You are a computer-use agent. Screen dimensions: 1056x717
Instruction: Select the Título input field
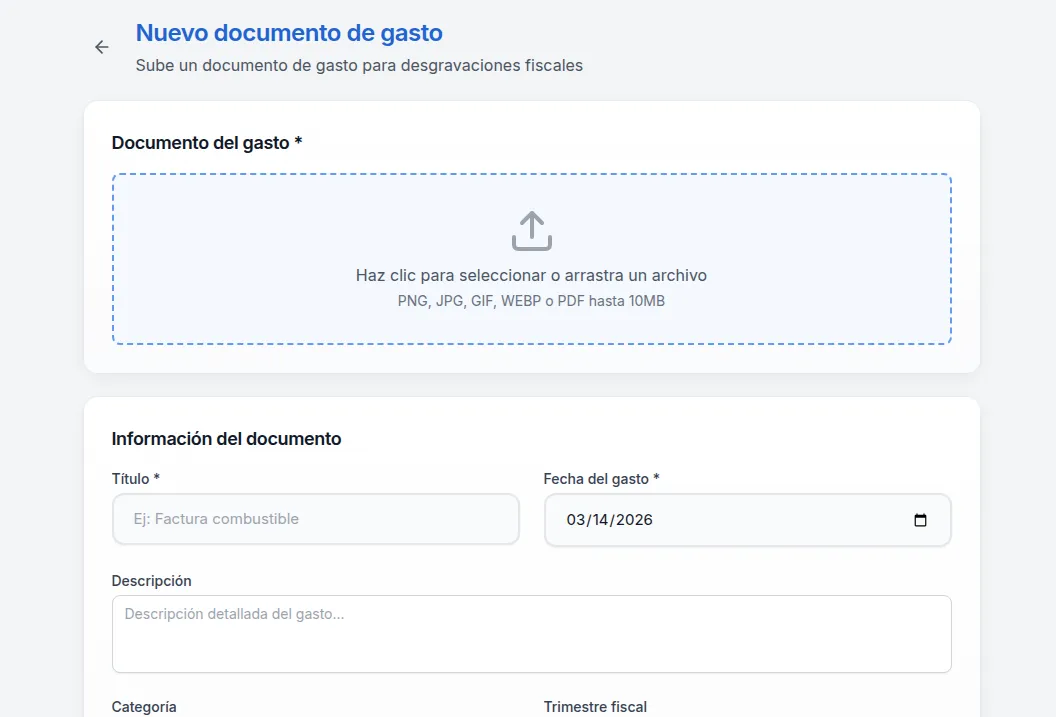(x=315, y=519)
